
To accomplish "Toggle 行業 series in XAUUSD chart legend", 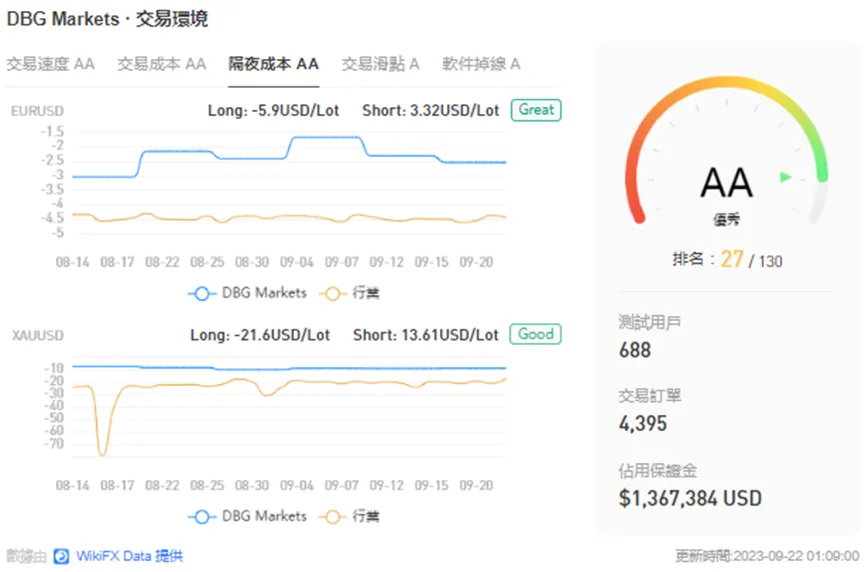I will pos(350,516).
